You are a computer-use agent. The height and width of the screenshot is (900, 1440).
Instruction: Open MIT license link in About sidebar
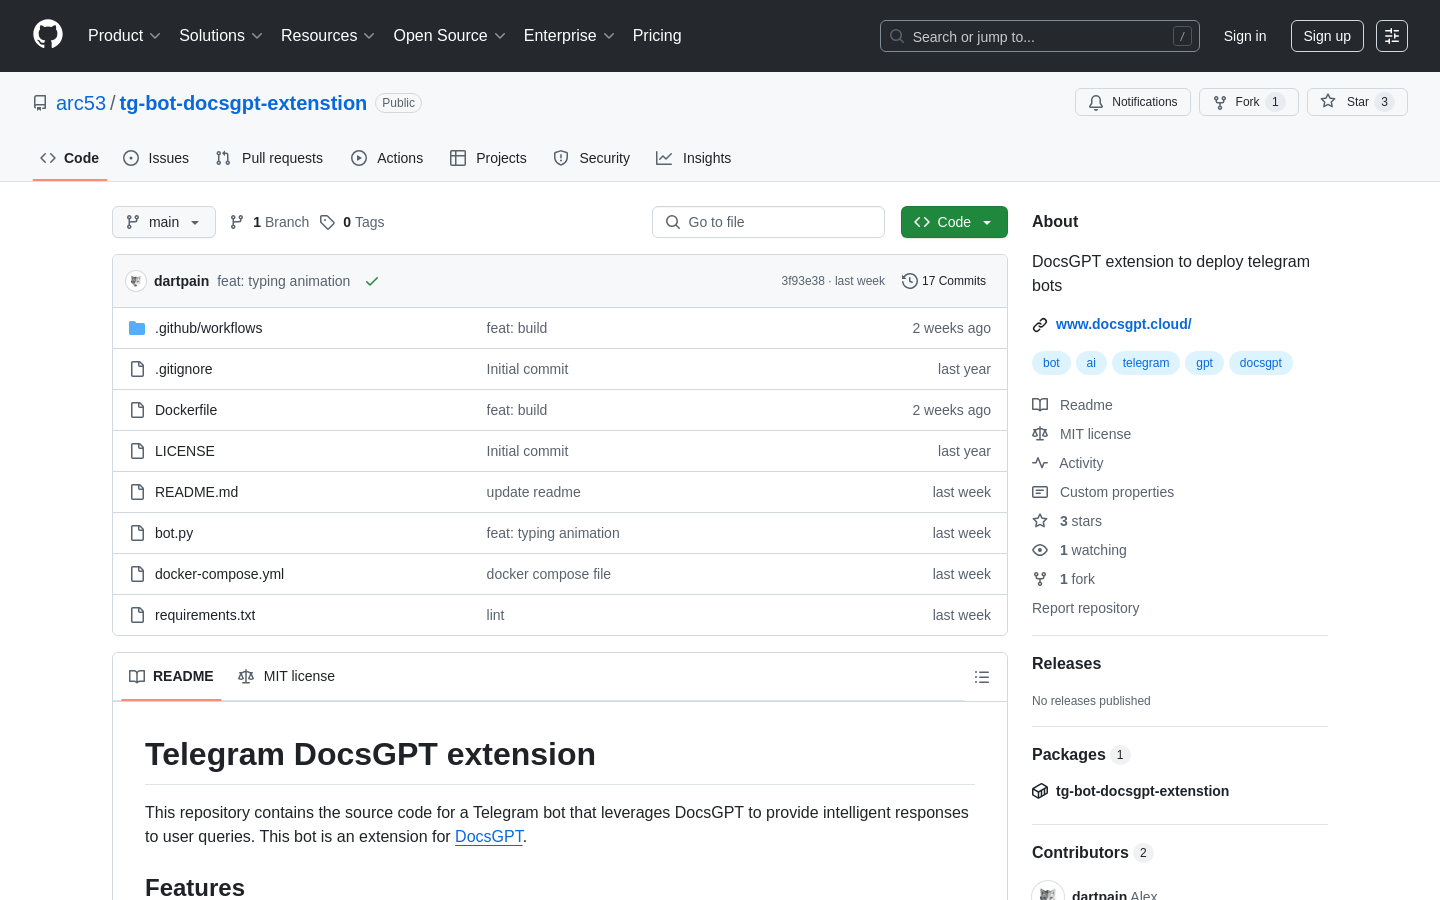tap(1082, 434)
